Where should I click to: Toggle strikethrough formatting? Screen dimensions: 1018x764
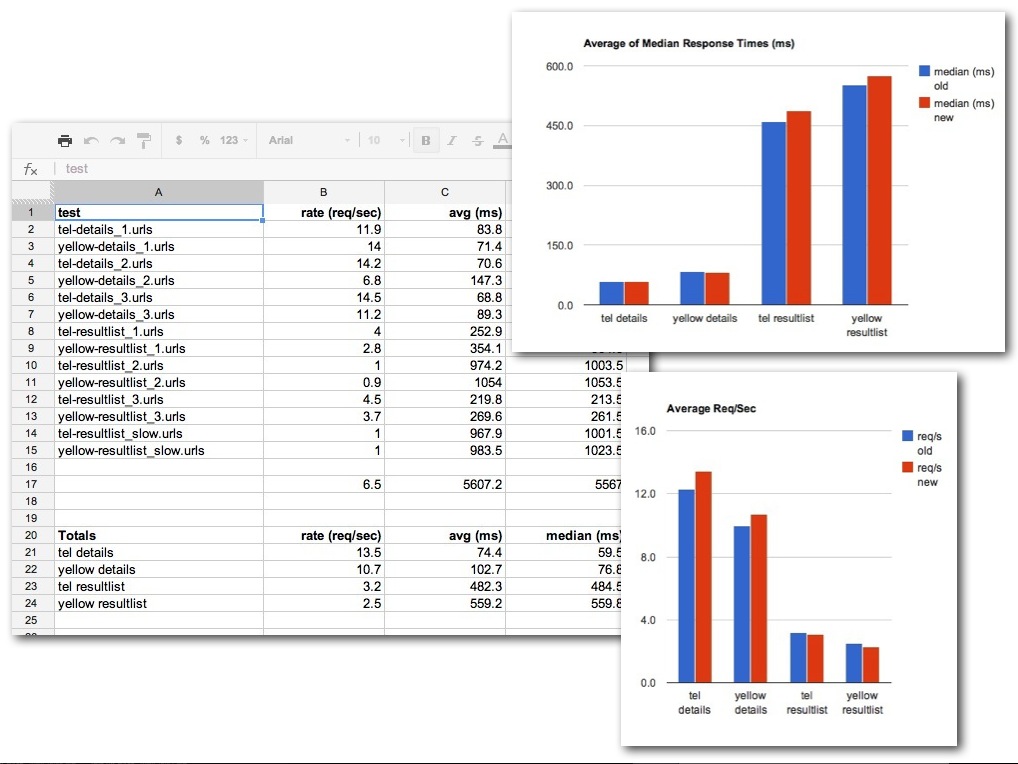click(x=477, y=140)
